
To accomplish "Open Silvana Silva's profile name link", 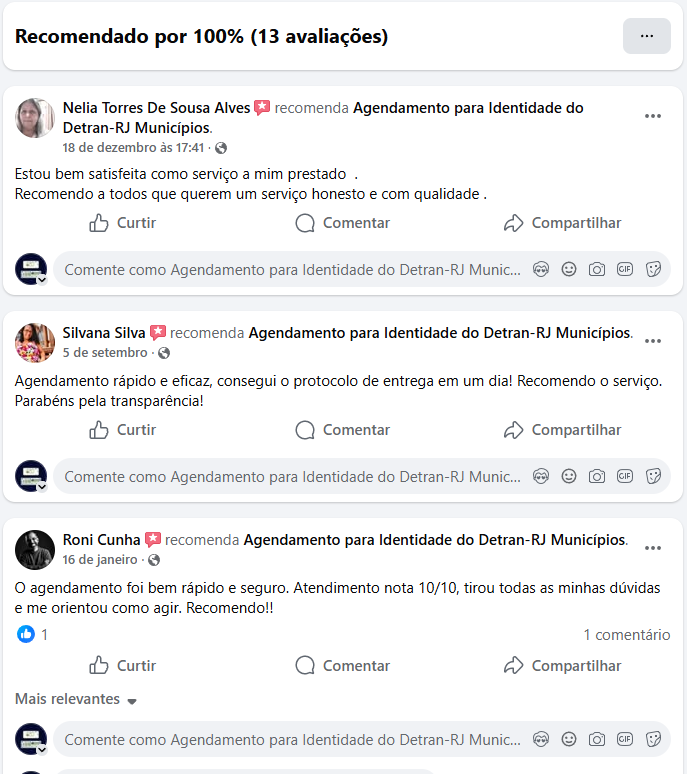I will click(104, 333).
